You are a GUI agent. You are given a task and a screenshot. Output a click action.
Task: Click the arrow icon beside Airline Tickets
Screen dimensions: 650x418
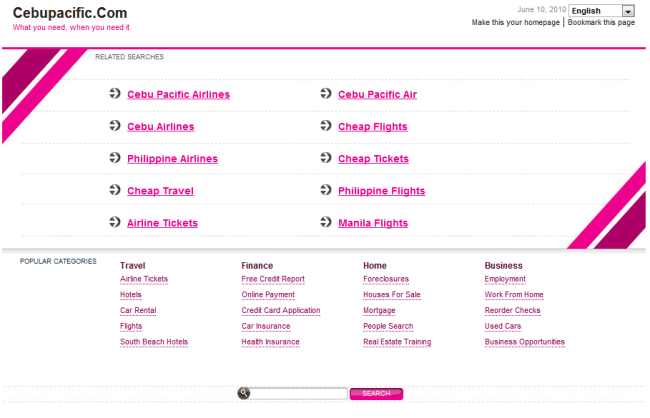tap(115, 222)
